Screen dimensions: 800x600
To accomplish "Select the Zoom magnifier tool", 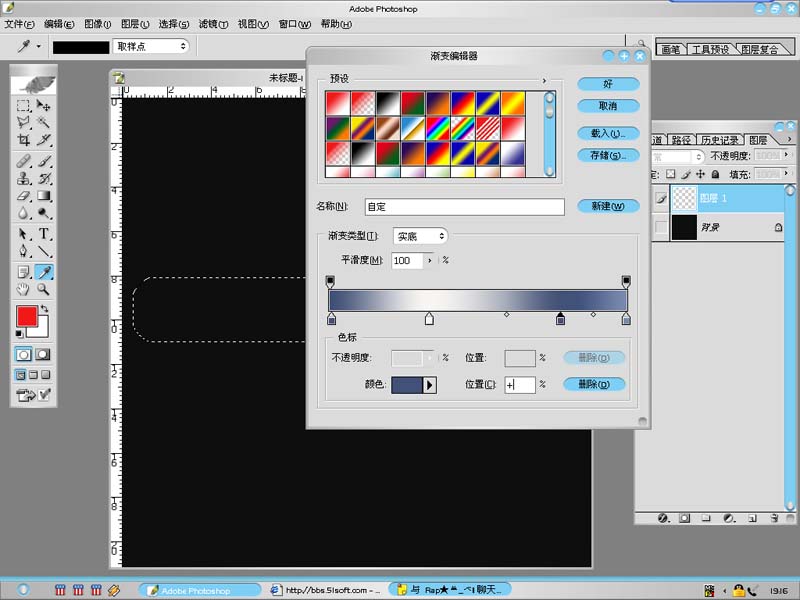I will 44,290.
